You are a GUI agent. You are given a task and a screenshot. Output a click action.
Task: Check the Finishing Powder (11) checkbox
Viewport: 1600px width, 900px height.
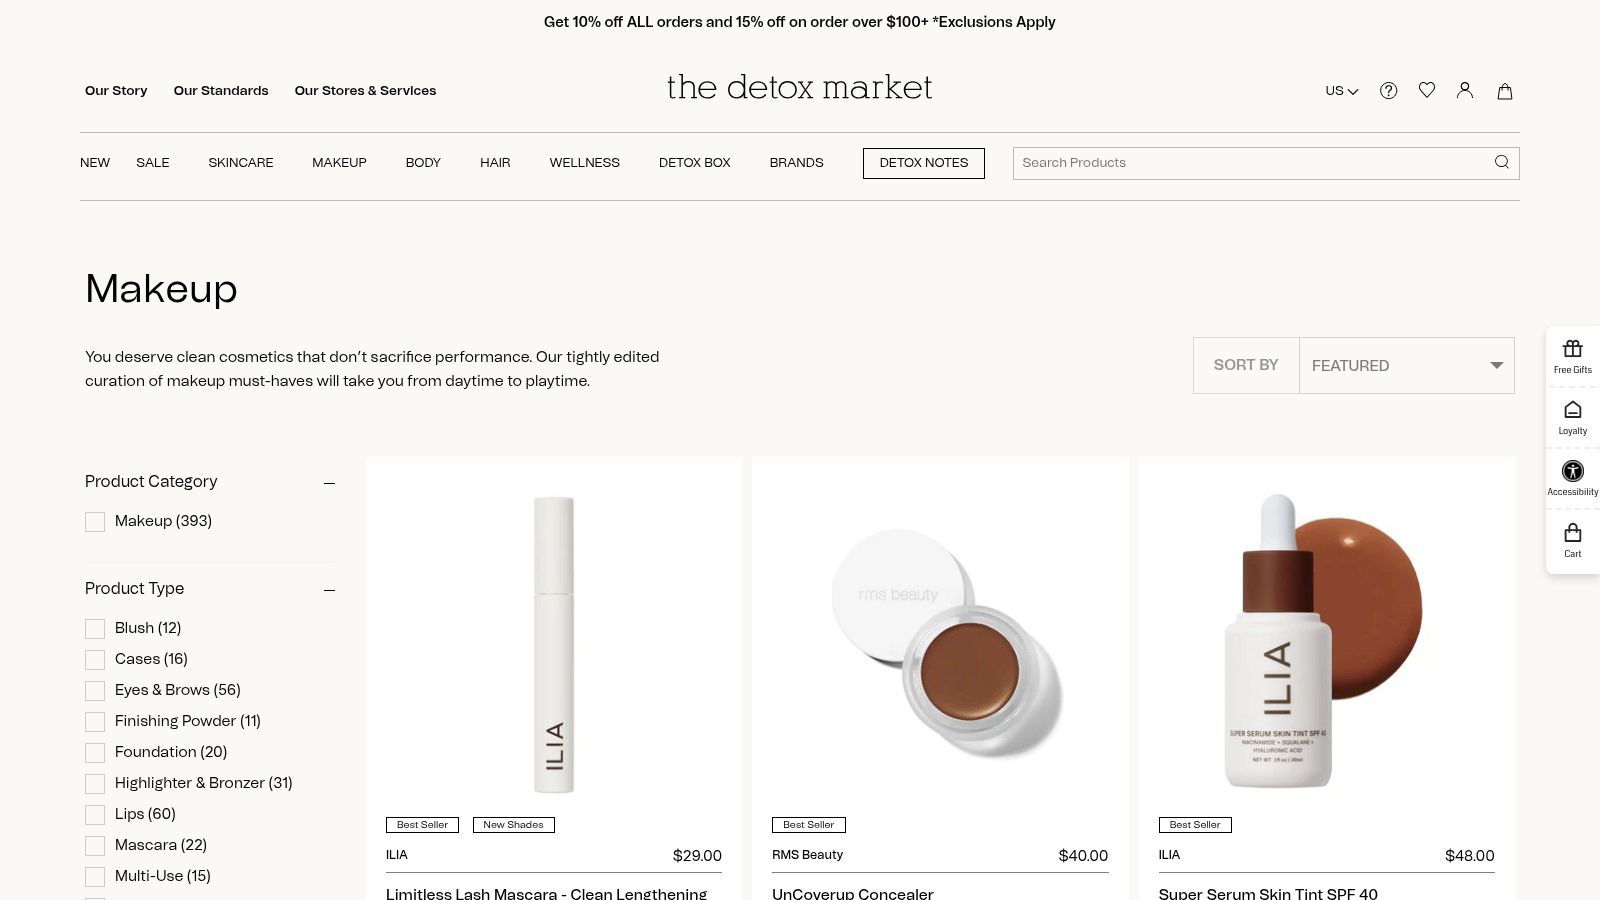coord(95,722)
